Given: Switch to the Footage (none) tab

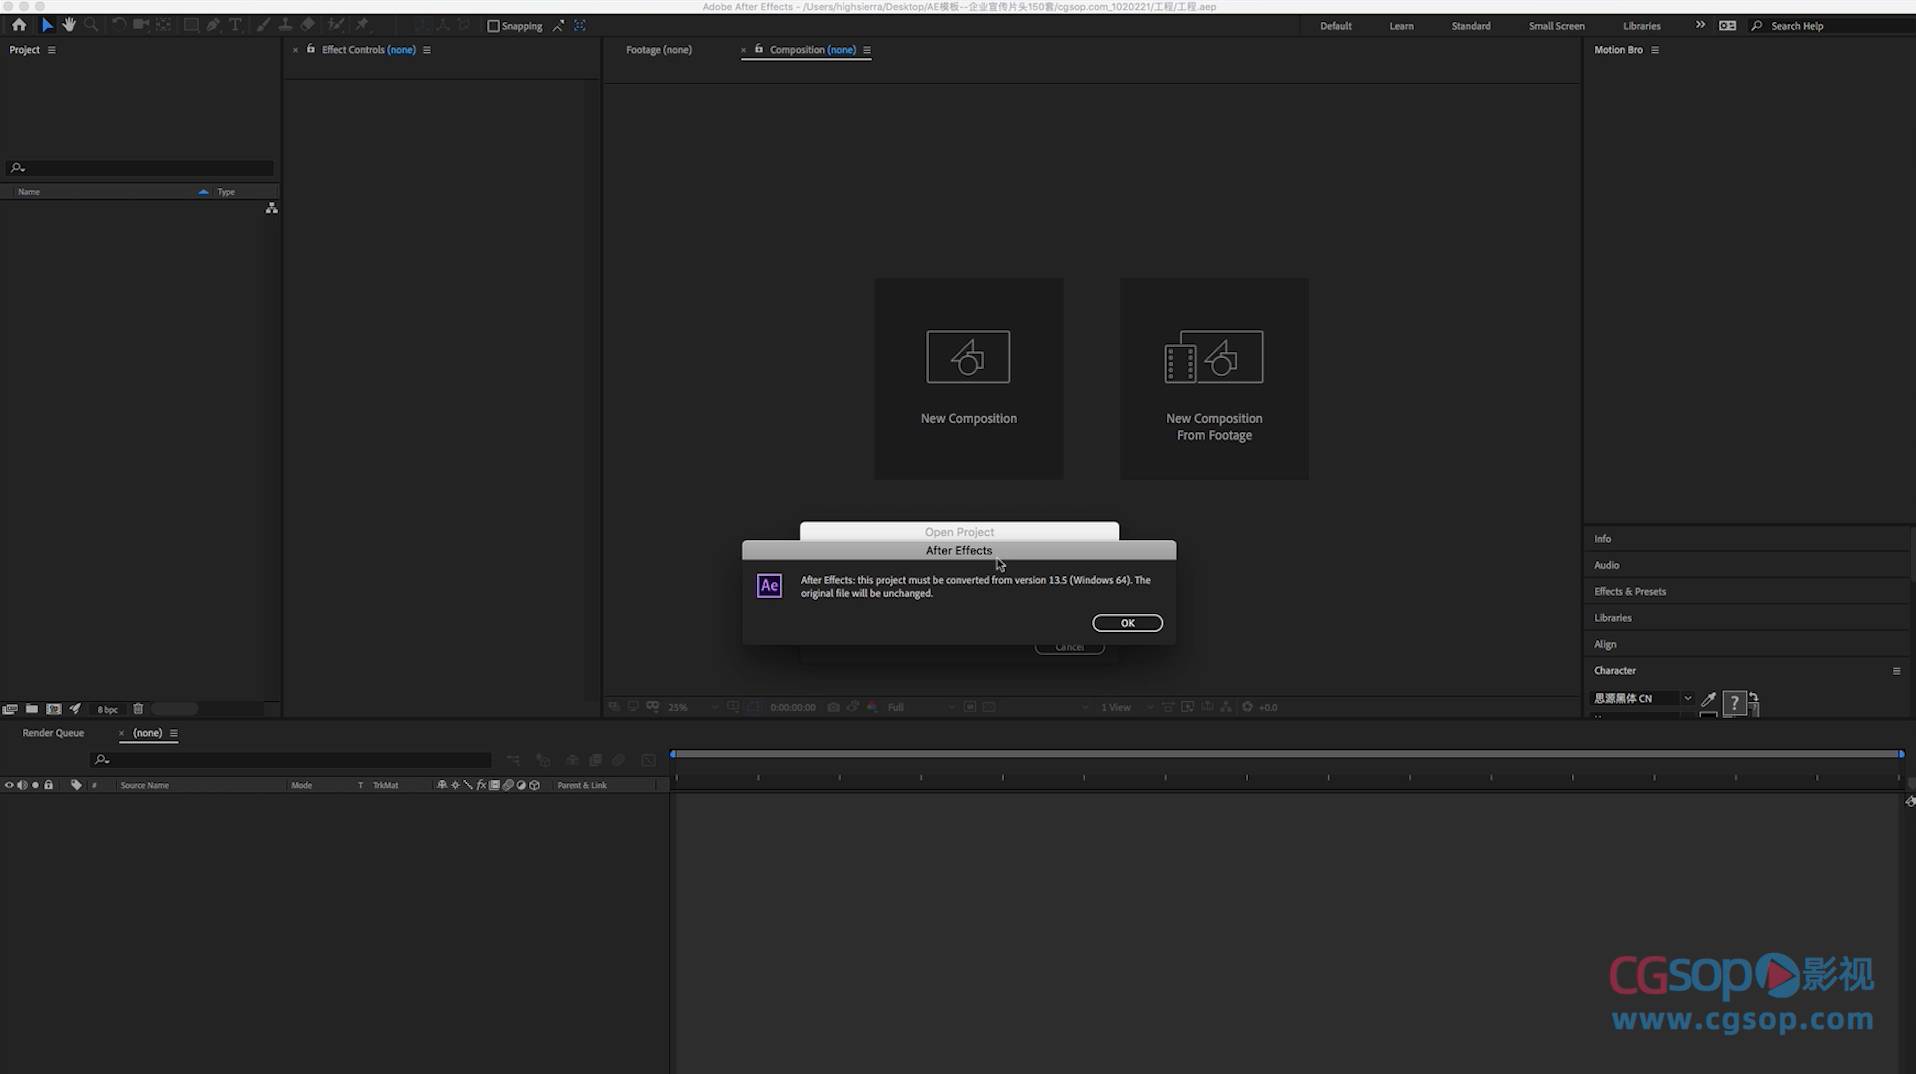Looking at the screenshot, I should (658, 50).
